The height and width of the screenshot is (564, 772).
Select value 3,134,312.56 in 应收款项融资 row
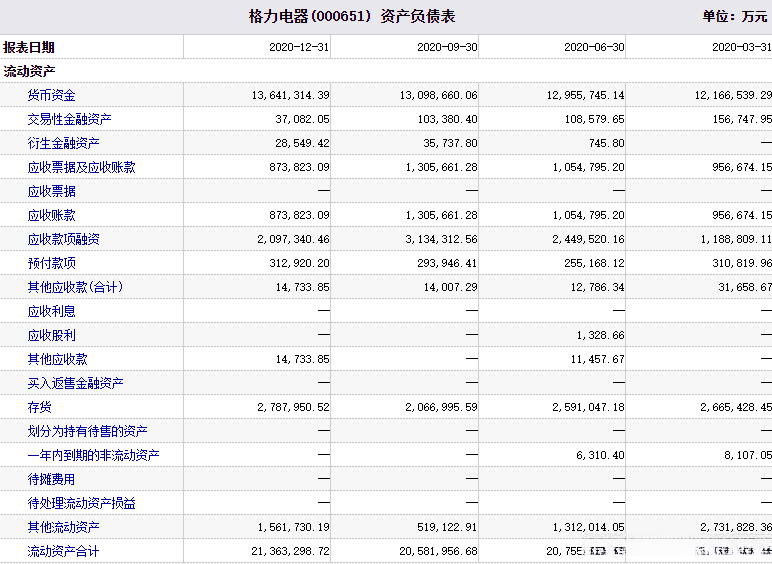441,240
